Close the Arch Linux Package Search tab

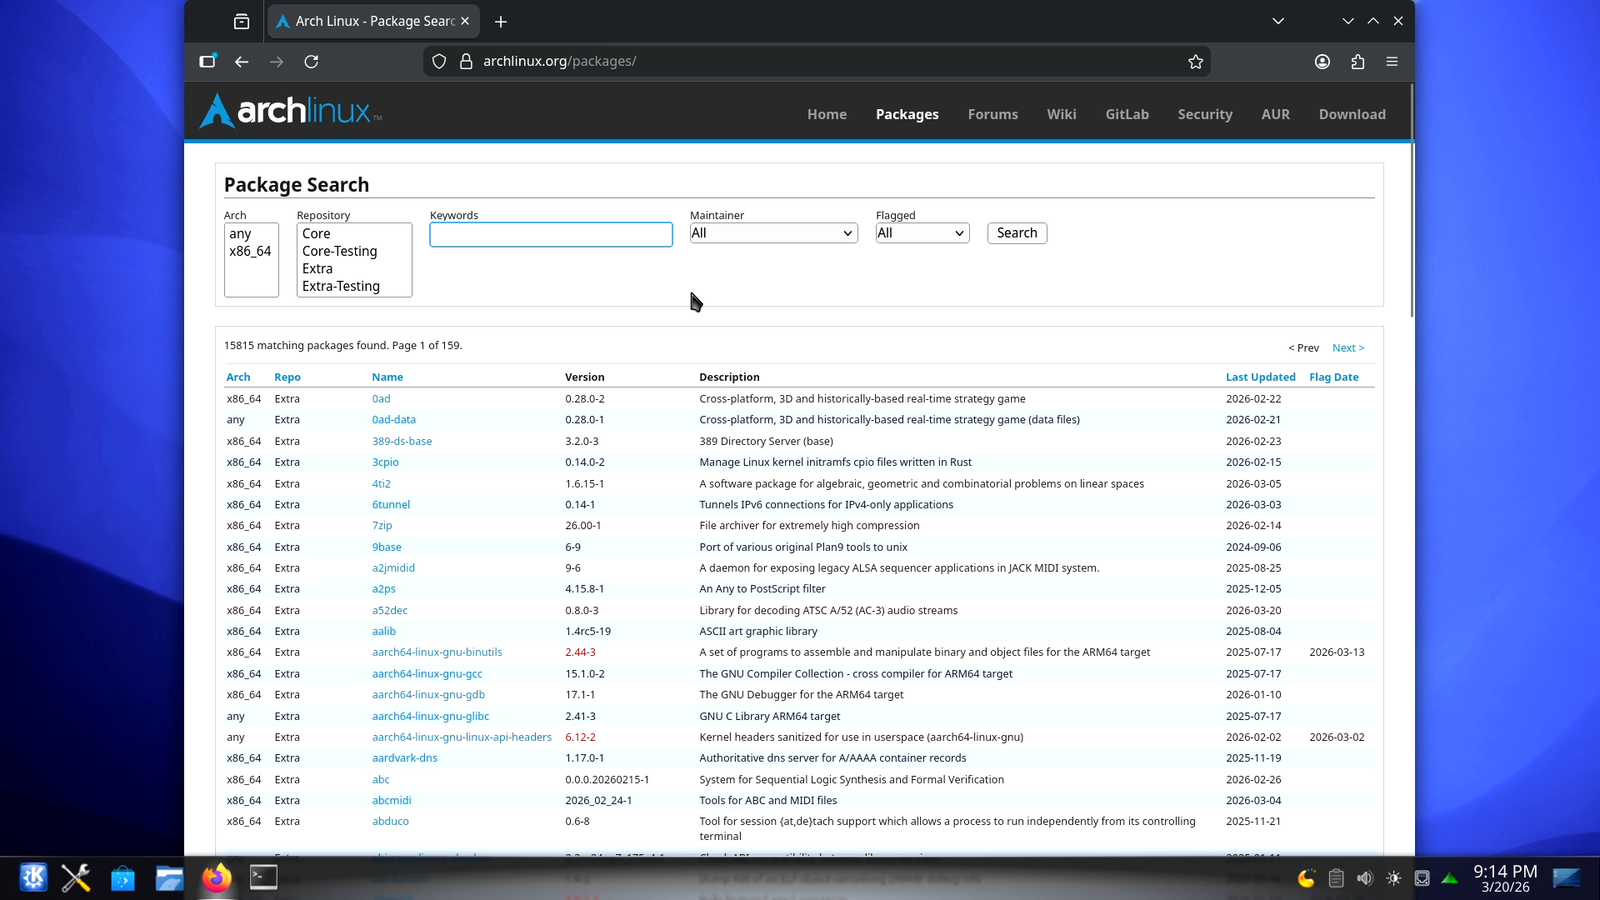465,21
